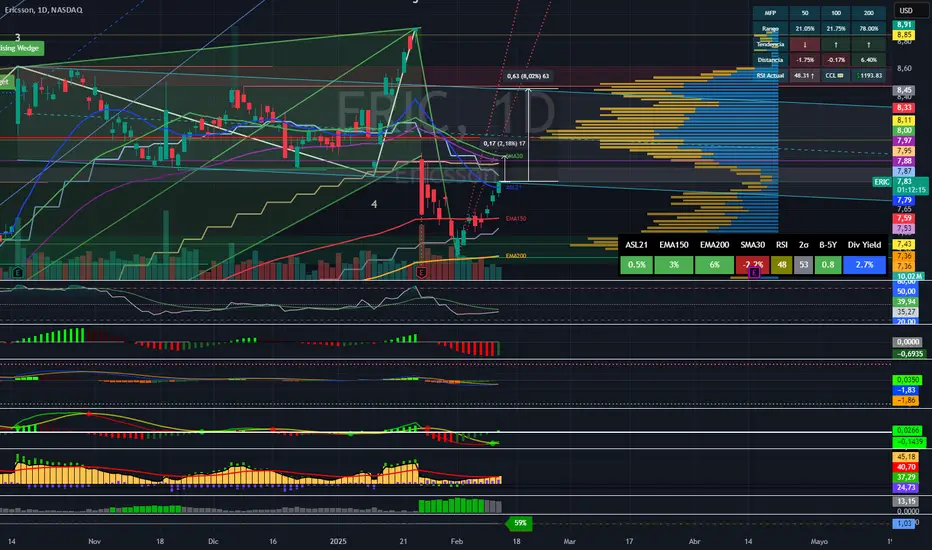Click the red 8,33 price label
Viewport: 932px width, 550px height.
[x=904, y=108]
